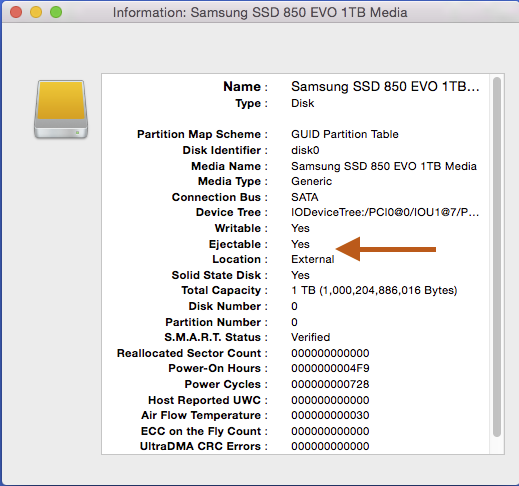Select the Media Type value 'Generic'
Viewport: 519px width, 486px height.
pyautogui.click(x=311, y=181)
